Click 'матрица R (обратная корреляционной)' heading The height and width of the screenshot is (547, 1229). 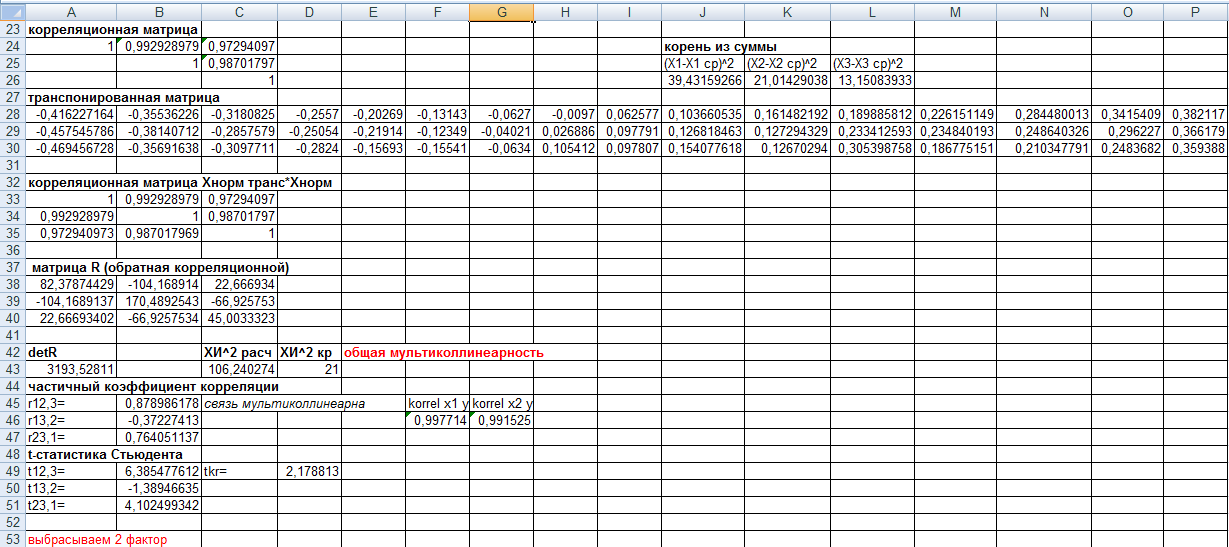[x=160, y=268]
